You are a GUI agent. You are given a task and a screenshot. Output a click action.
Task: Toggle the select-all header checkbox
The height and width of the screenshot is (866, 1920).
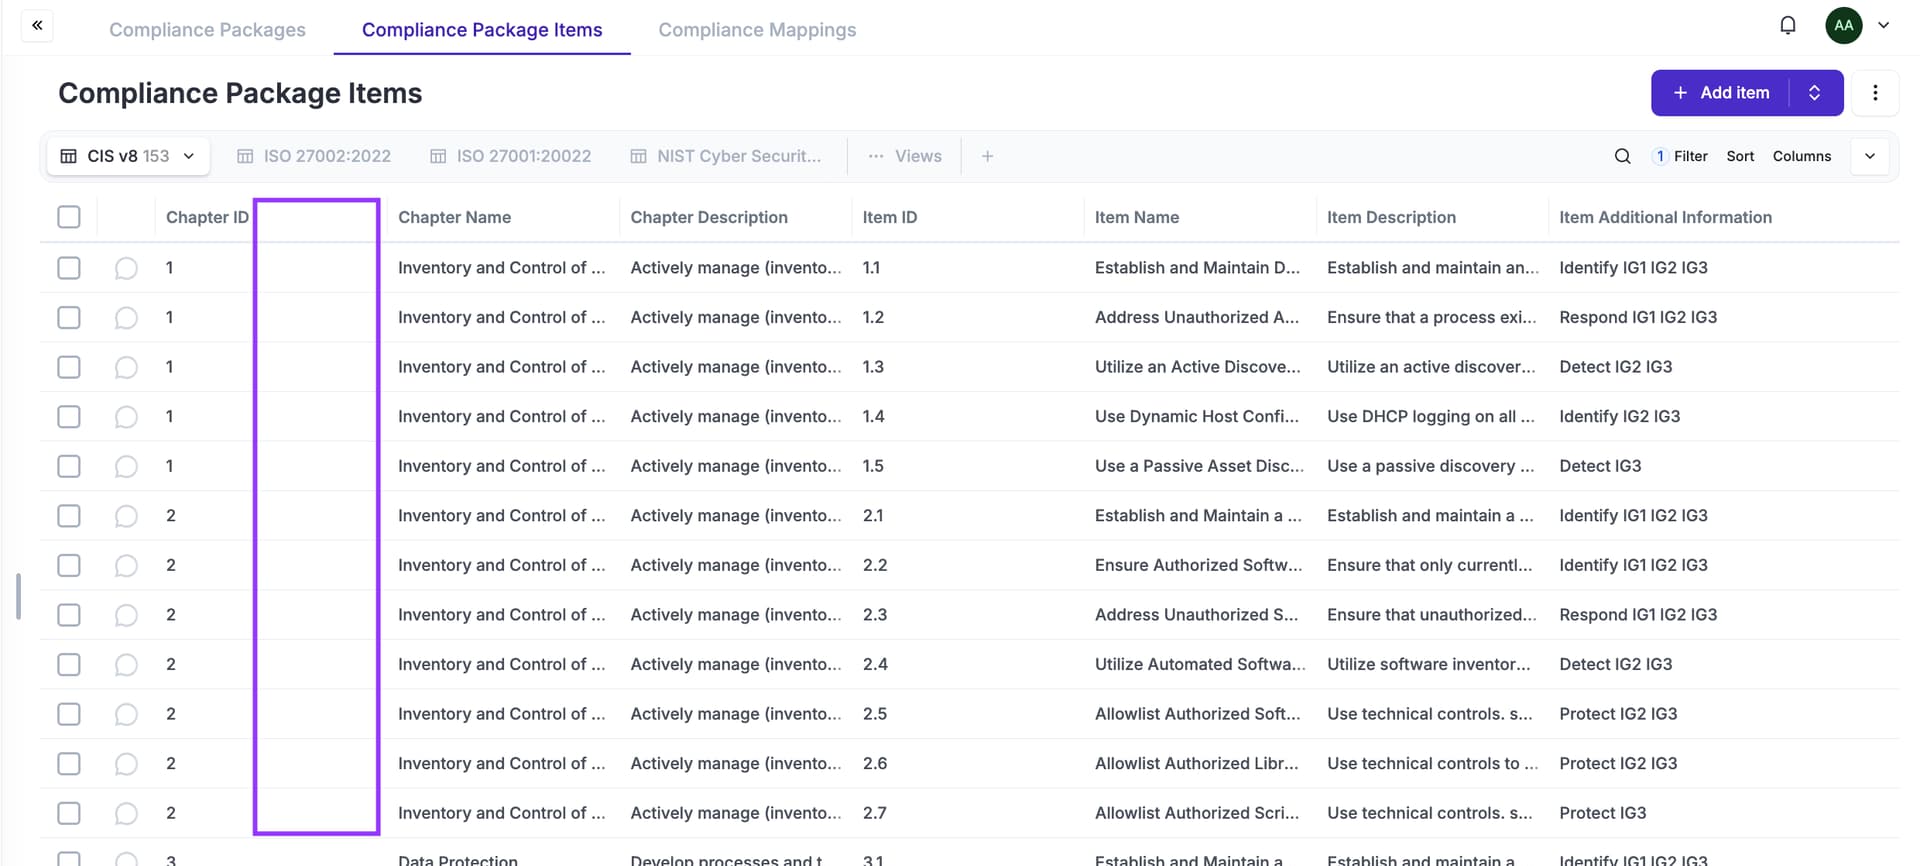click(x=69, y=217)
